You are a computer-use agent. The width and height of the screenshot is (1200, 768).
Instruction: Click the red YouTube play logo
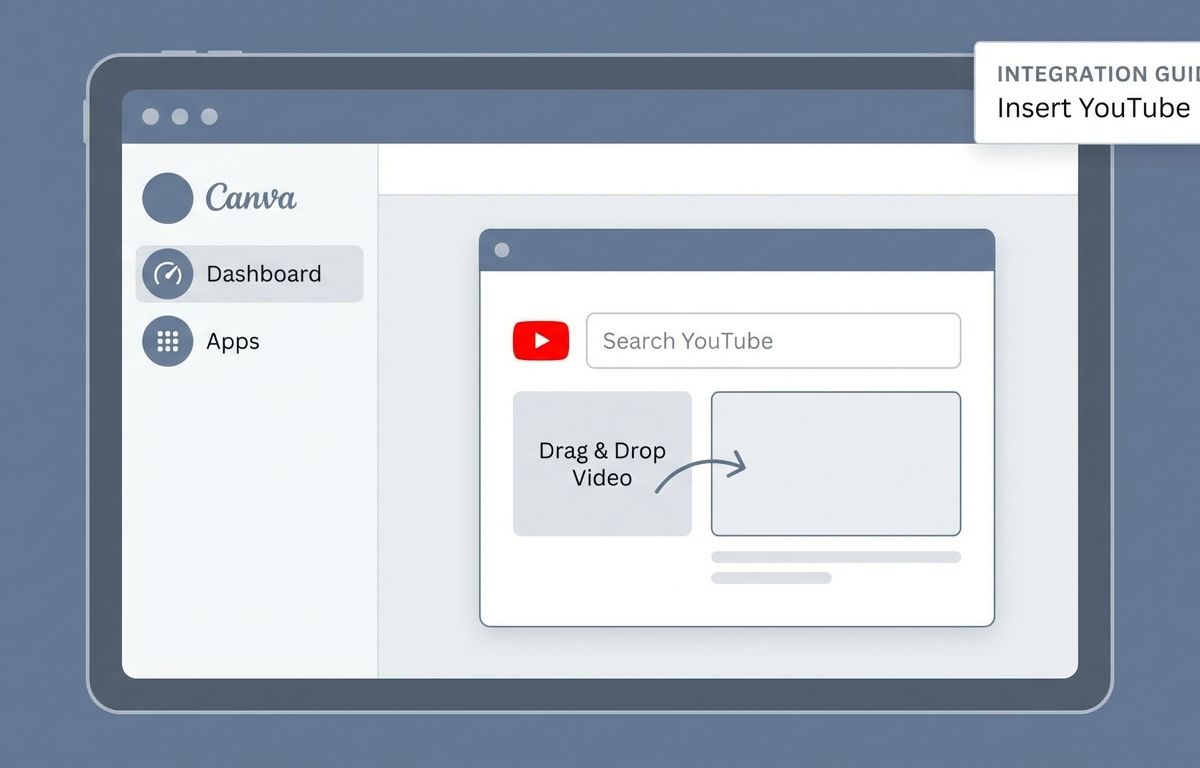pos(541,341)
